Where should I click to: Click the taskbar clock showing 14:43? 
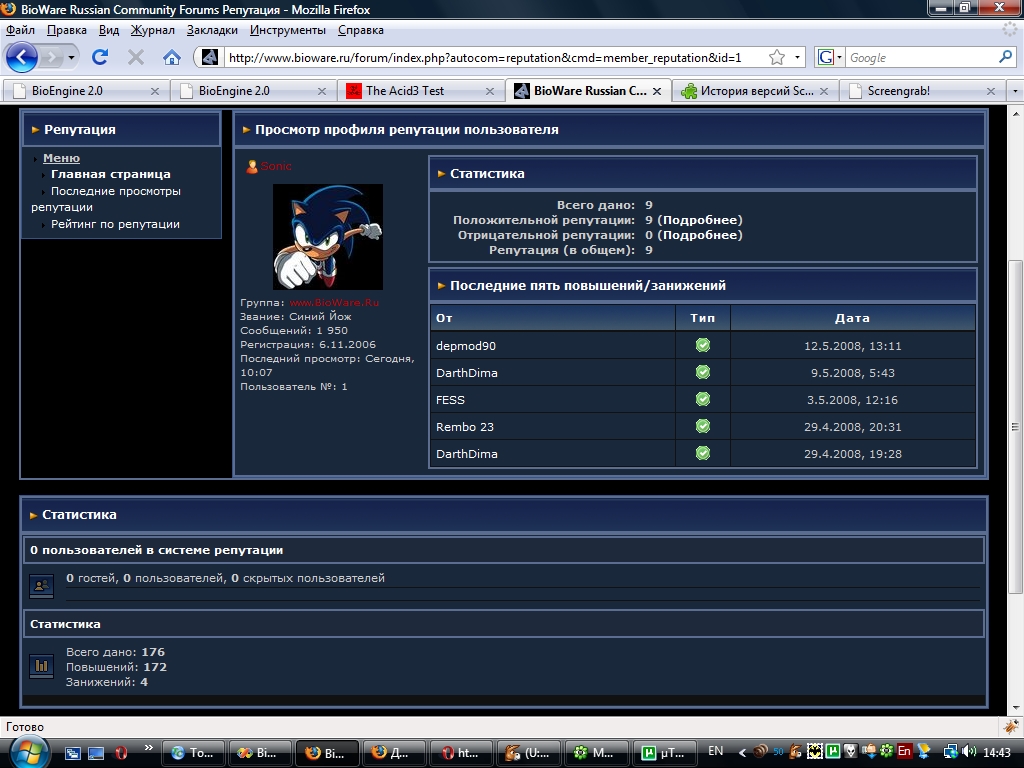[x=997, y=752]
